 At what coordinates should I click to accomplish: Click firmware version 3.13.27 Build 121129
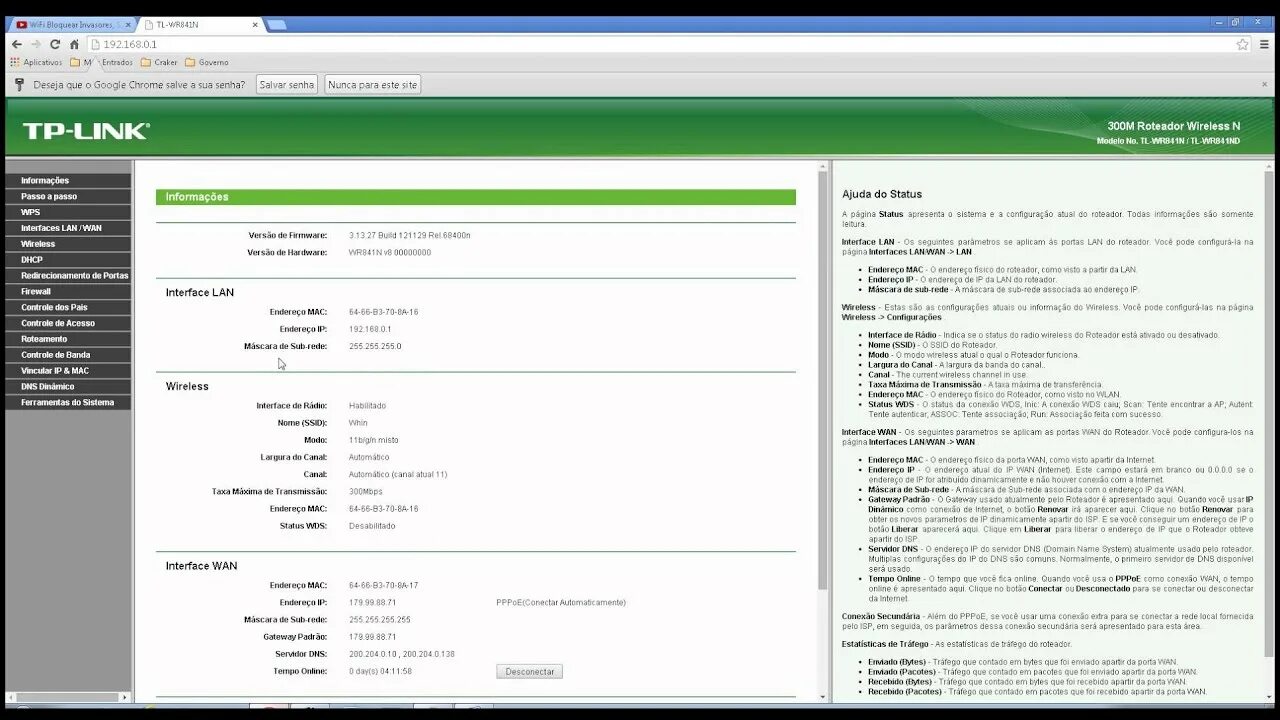pos(409,235)
